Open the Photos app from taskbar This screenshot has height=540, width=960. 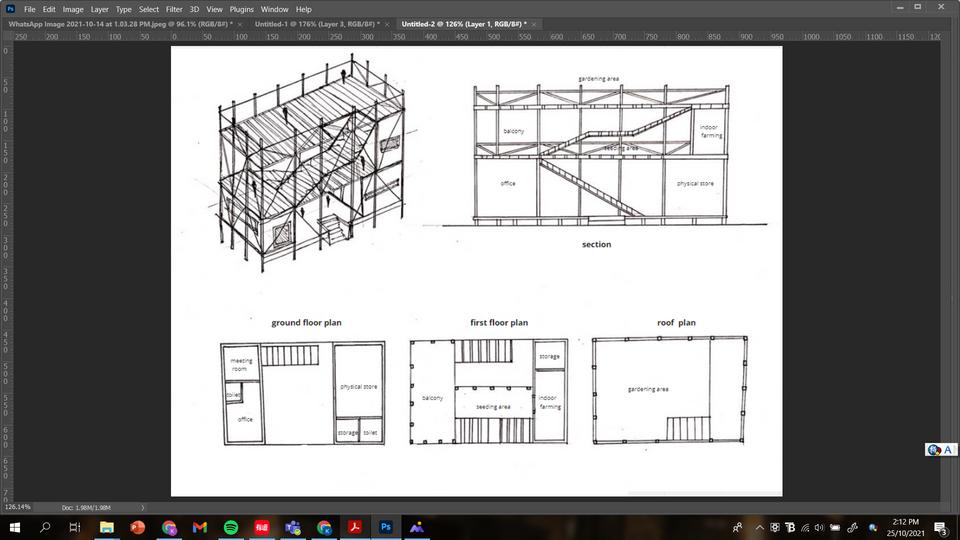(x=417, y=527)
